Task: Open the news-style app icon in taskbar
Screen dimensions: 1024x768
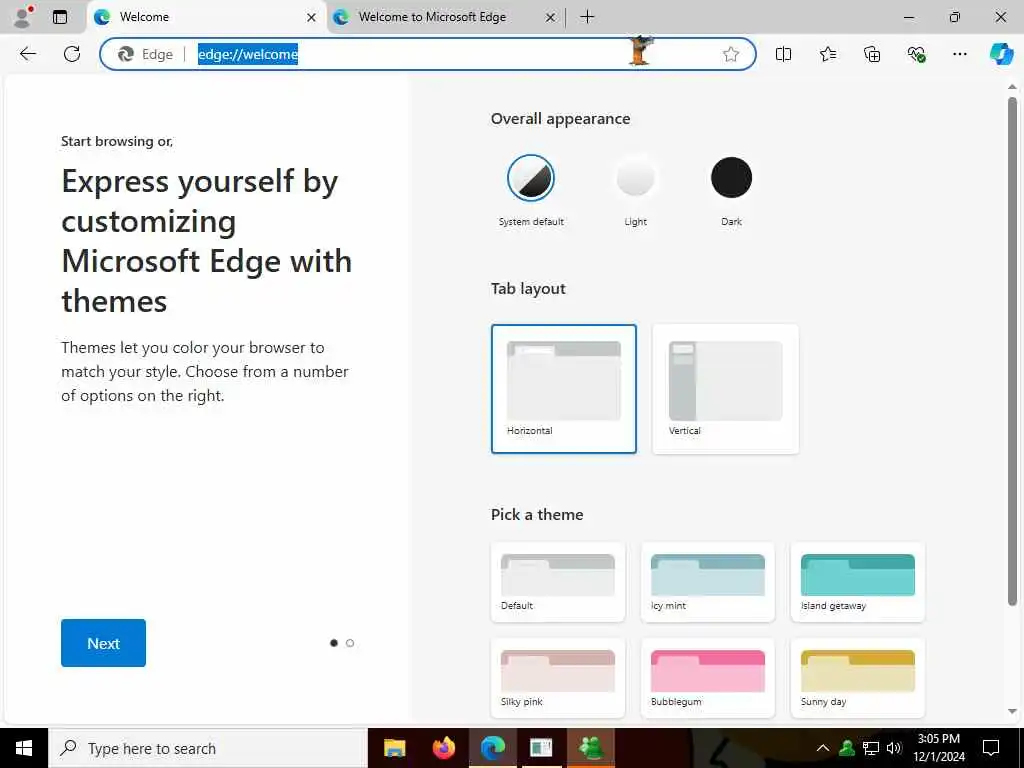Action: (541, 748)
